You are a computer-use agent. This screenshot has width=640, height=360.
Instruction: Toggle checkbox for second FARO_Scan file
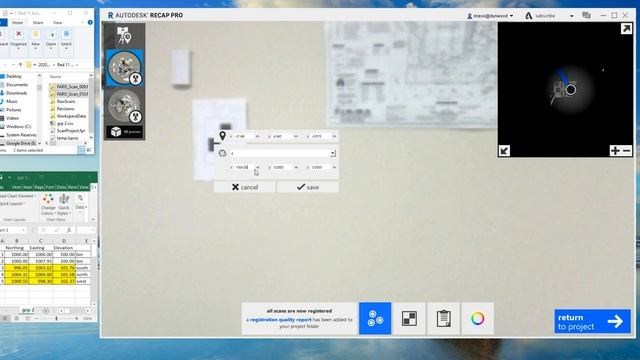point(52,94)
